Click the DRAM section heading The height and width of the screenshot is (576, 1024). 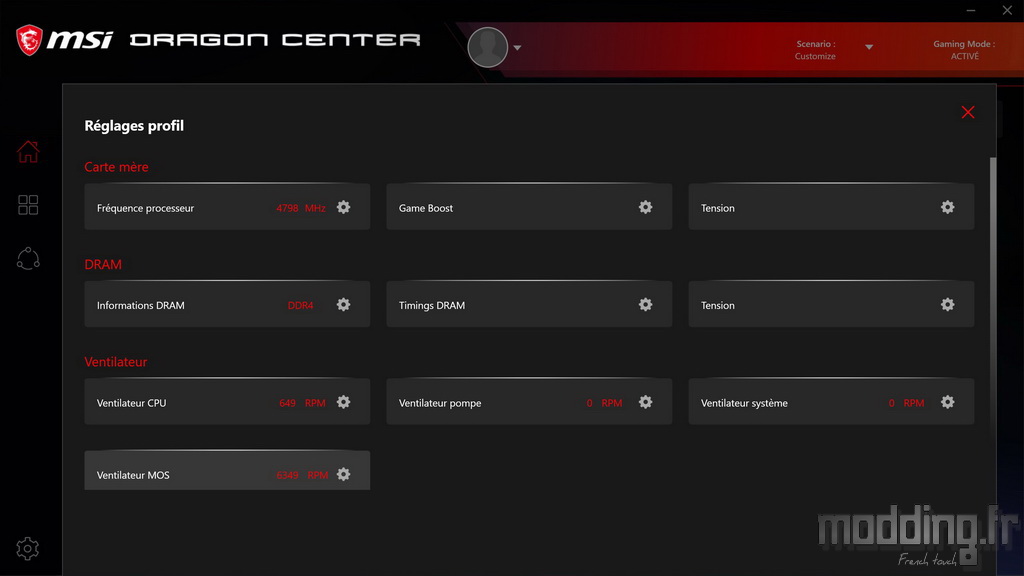pos(103,264)
